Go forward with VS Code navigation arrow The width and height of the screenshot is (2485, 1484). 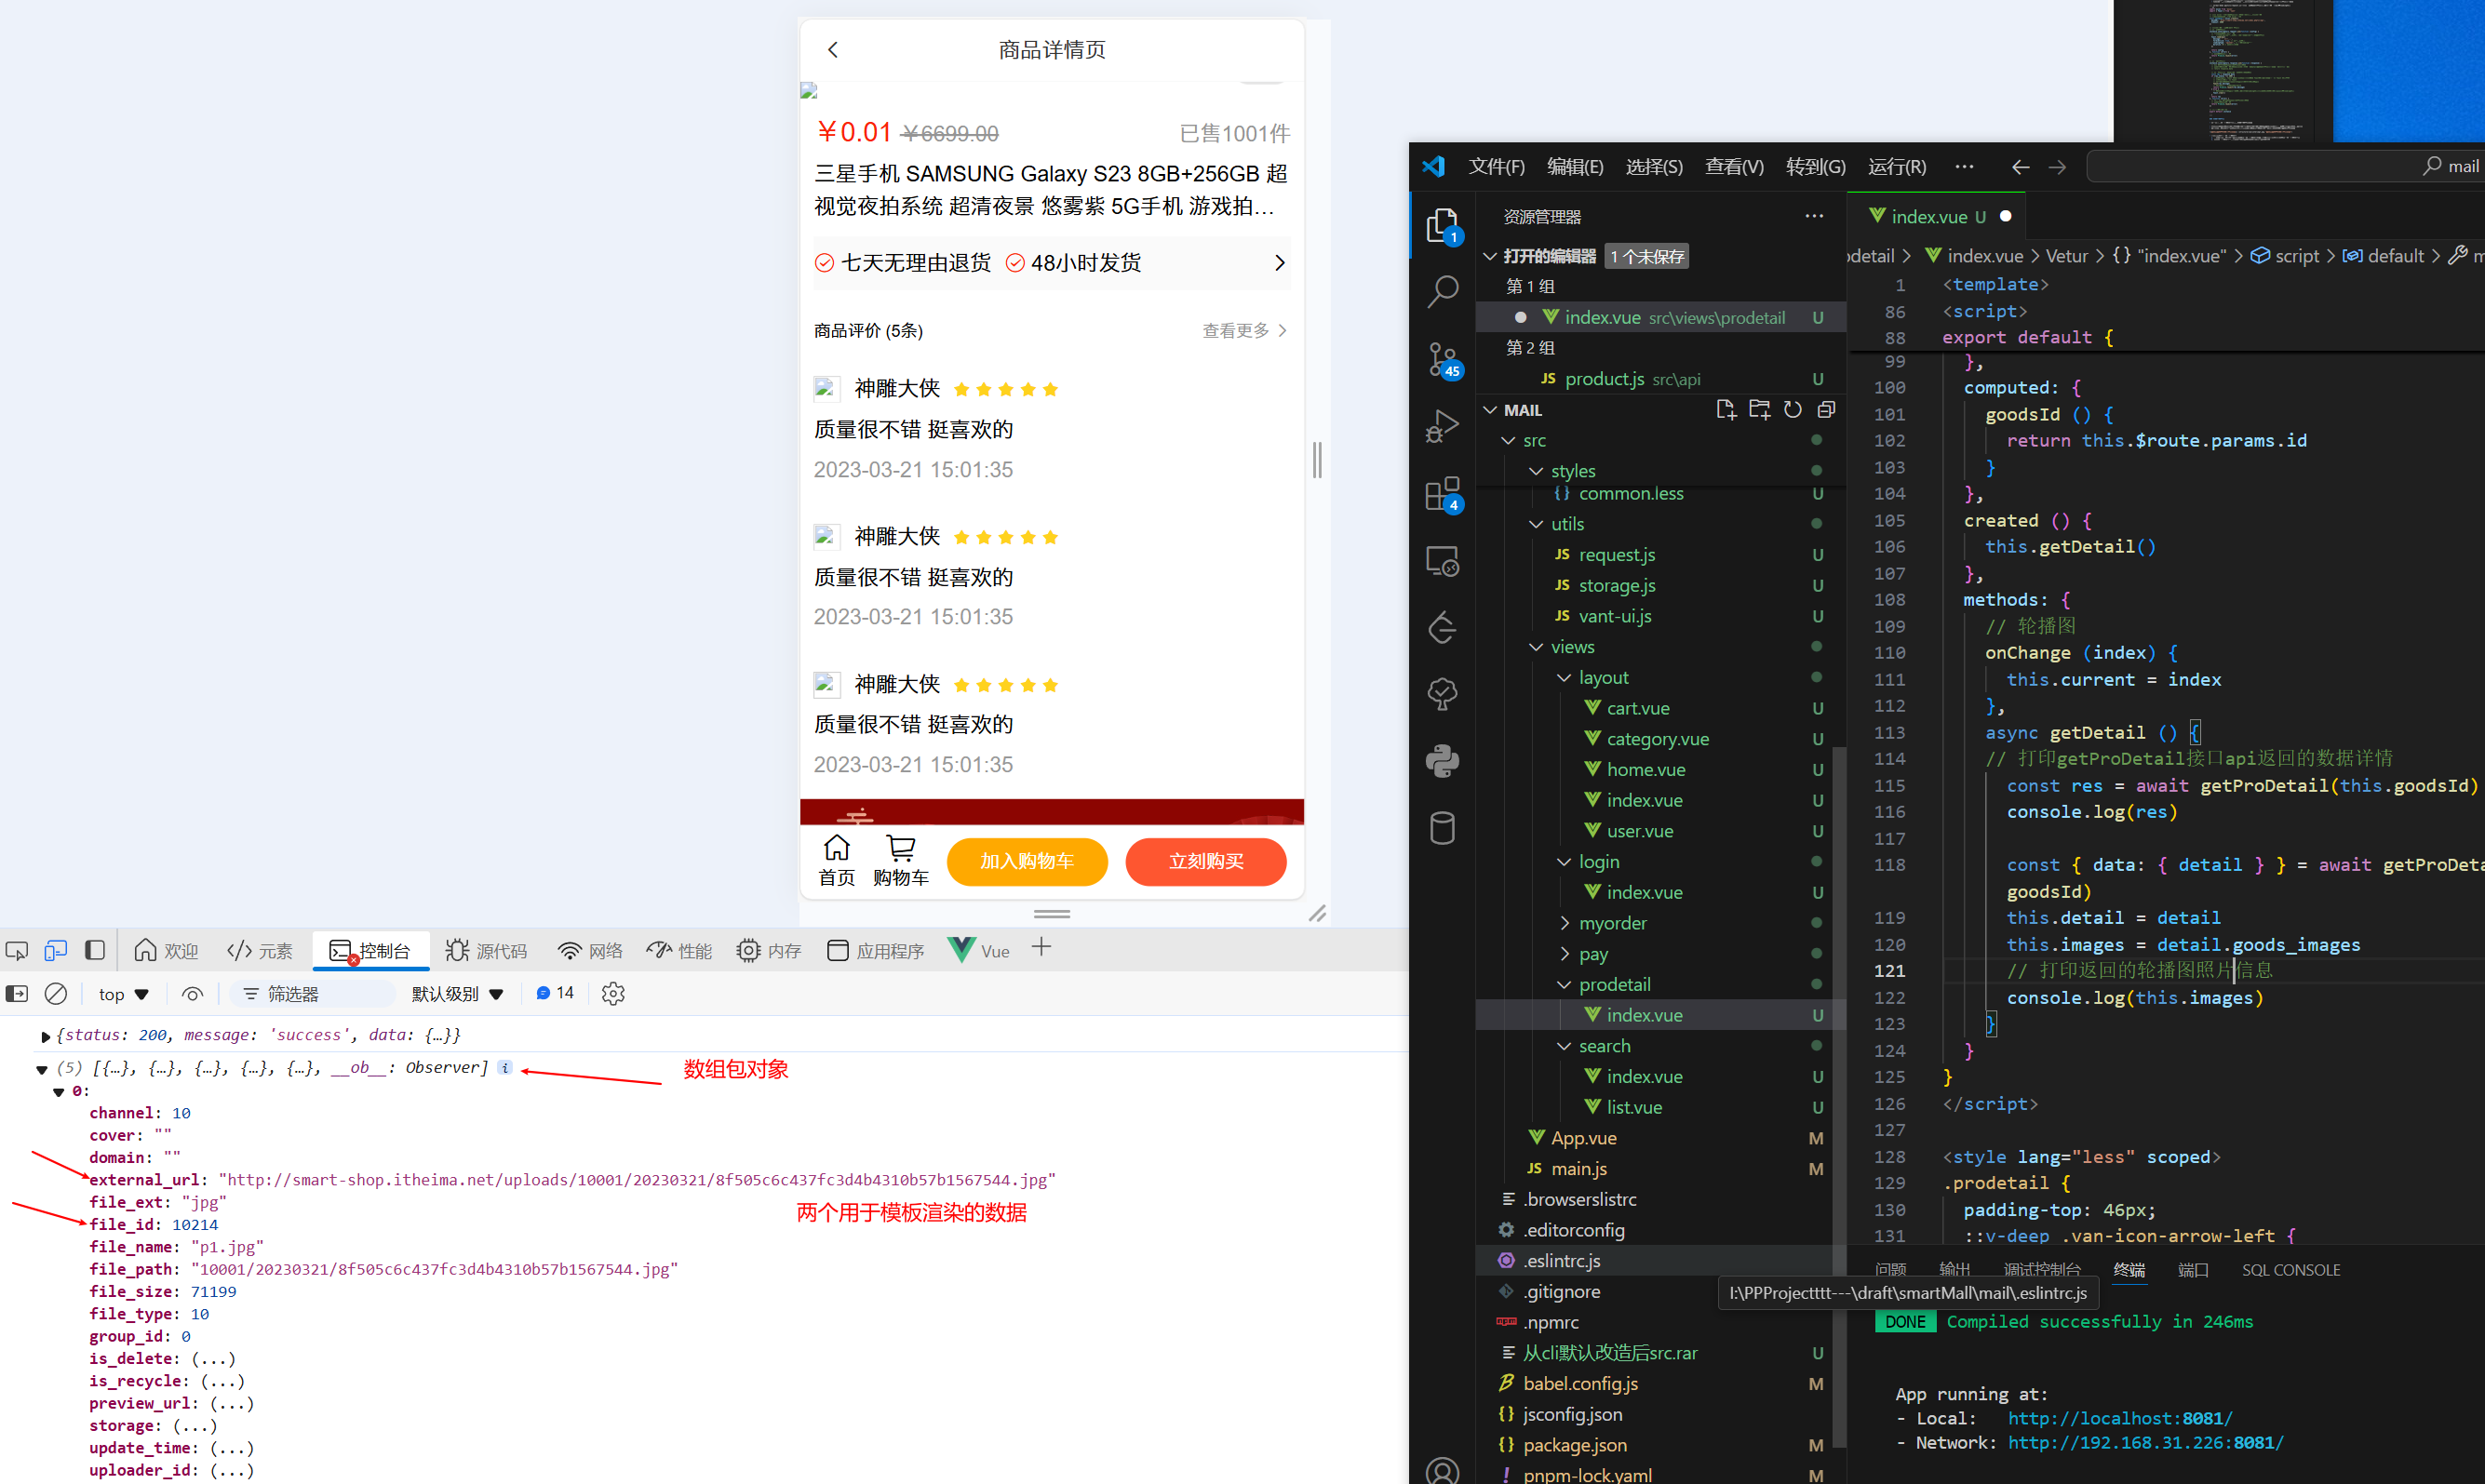coord(2057,168)
